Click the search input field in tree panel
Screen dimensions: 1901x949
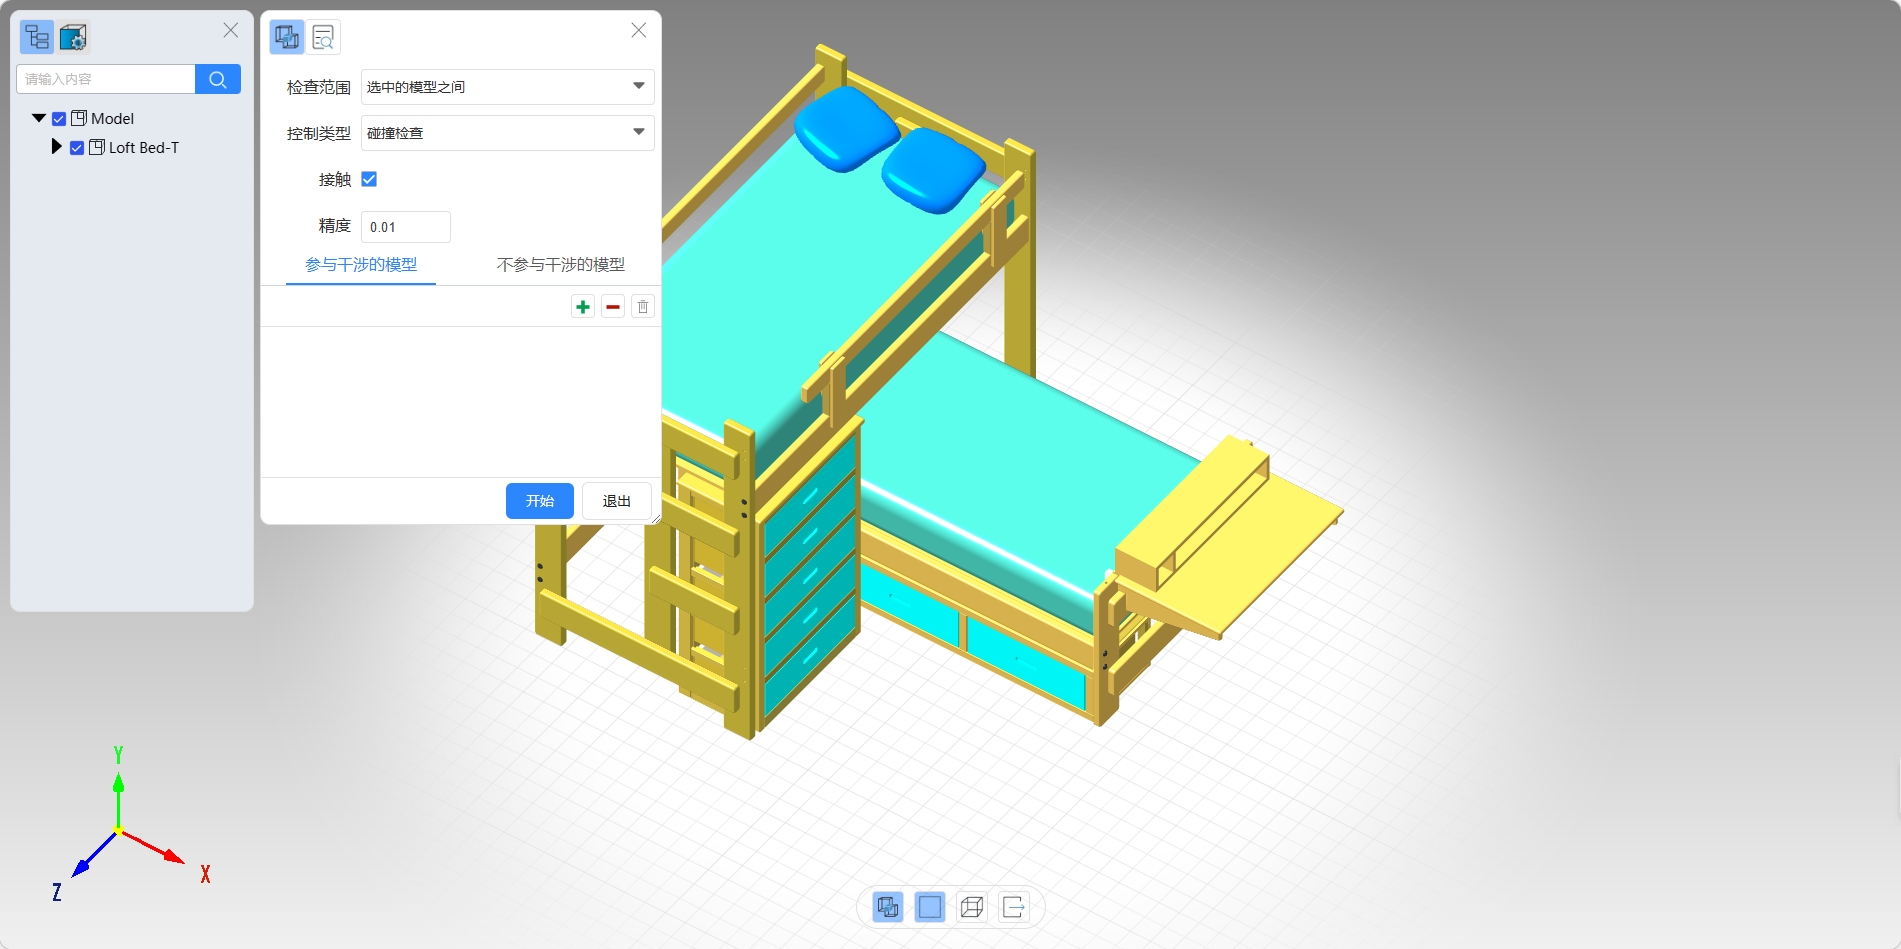(106, 79)
